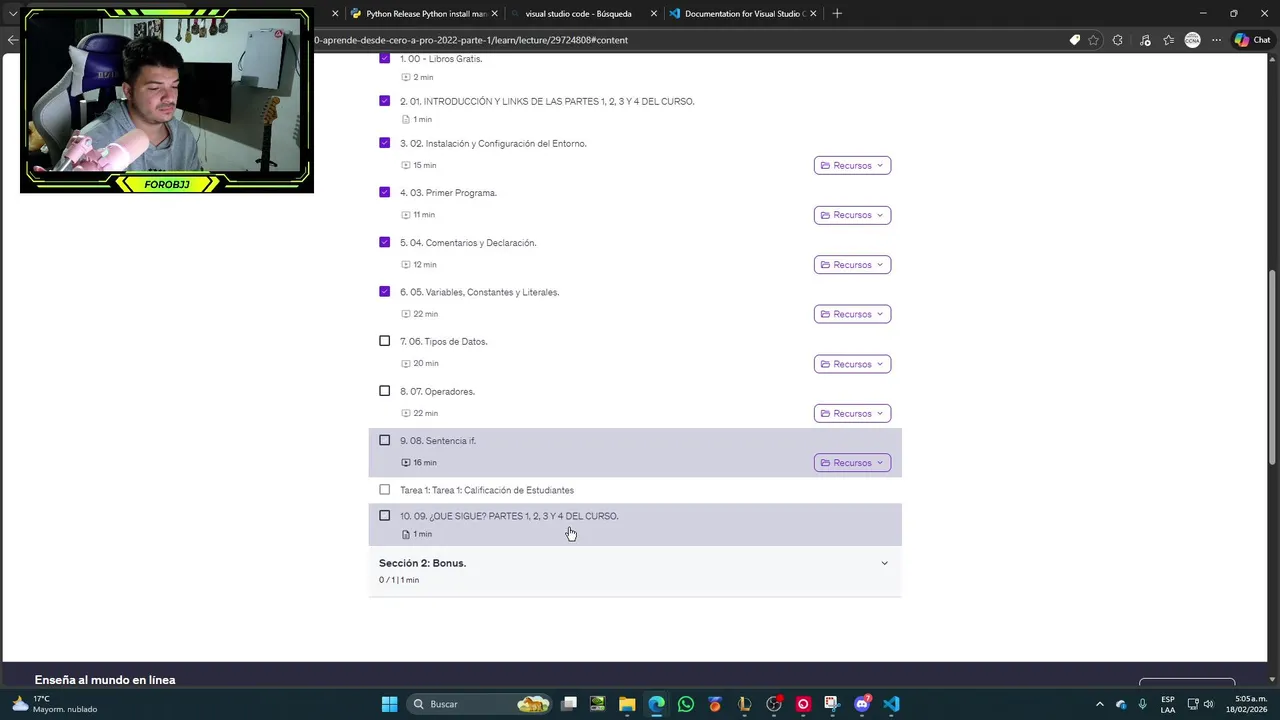Screen dimensions: 1280x720
Task: Open Recursos dropdown for Operadores
Action: pyautogui.click(x=852, y=413)
